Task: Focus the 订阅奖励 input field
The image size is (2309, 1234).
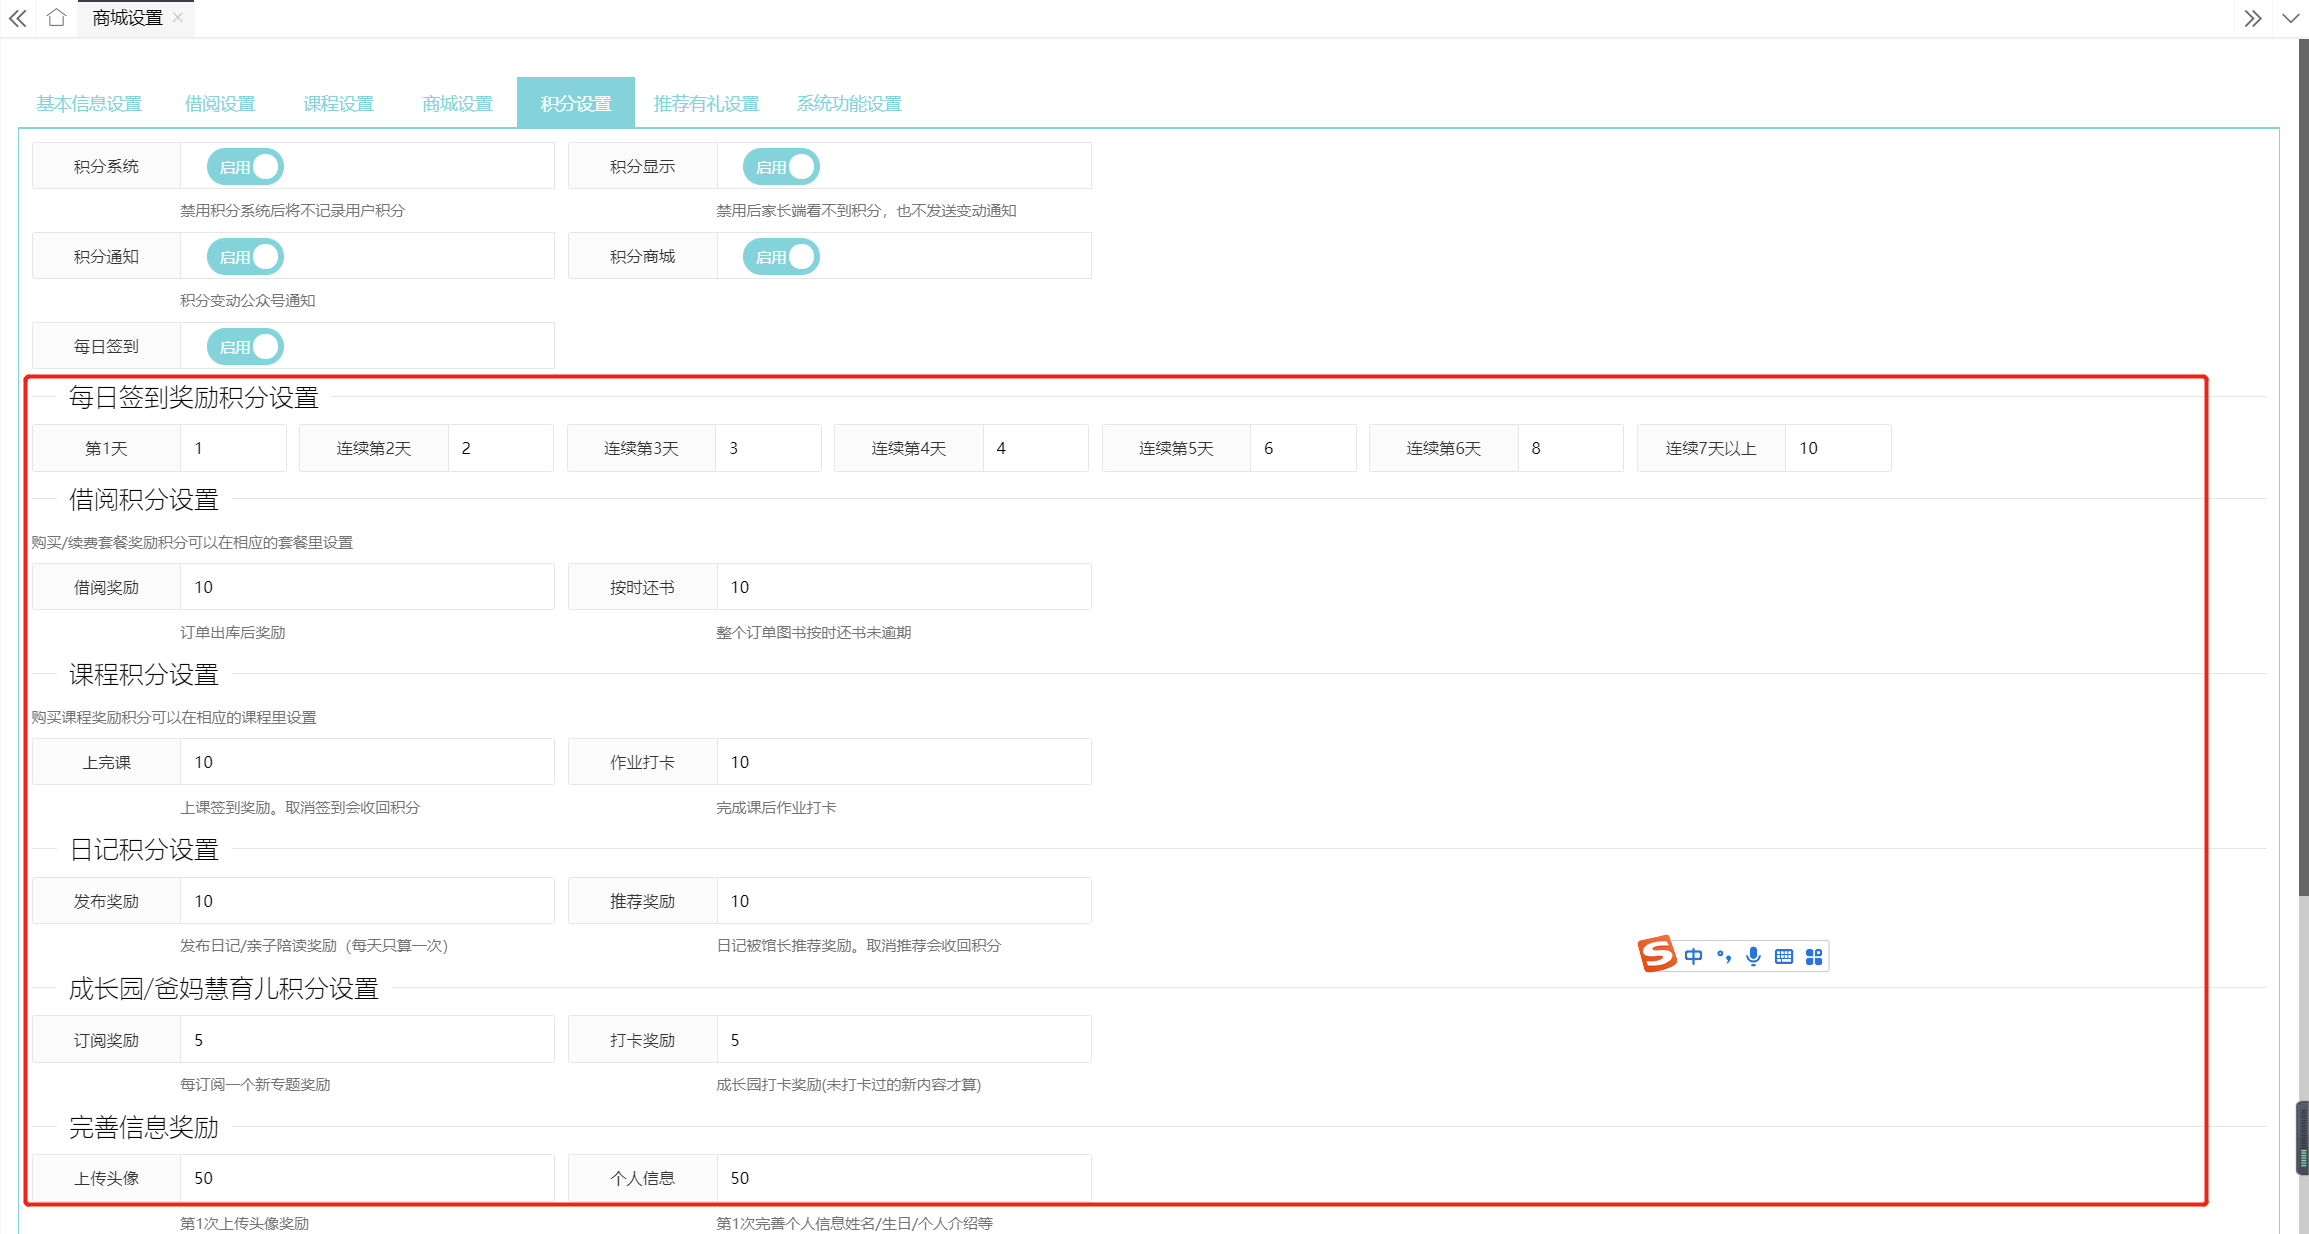Action: coord(367,1040)
